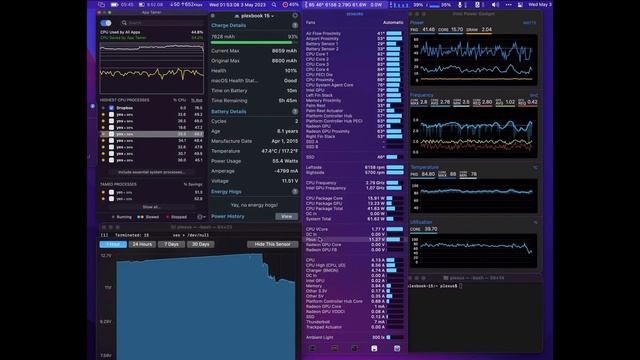Click the Cycles row in Battery Details
The width and height of the screenshot is (640, 360).
tap(254, 121)
